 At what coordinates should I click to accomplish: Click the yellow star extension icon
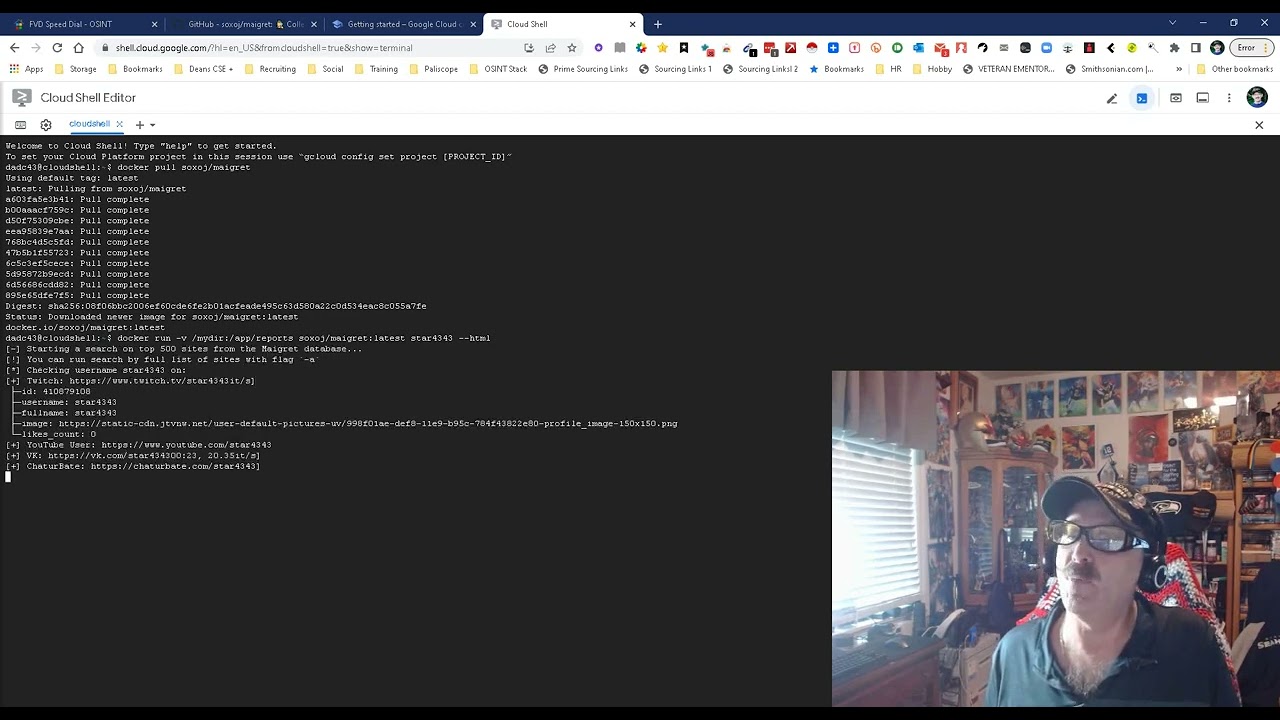pyautogui.click(x=662, y=48)
